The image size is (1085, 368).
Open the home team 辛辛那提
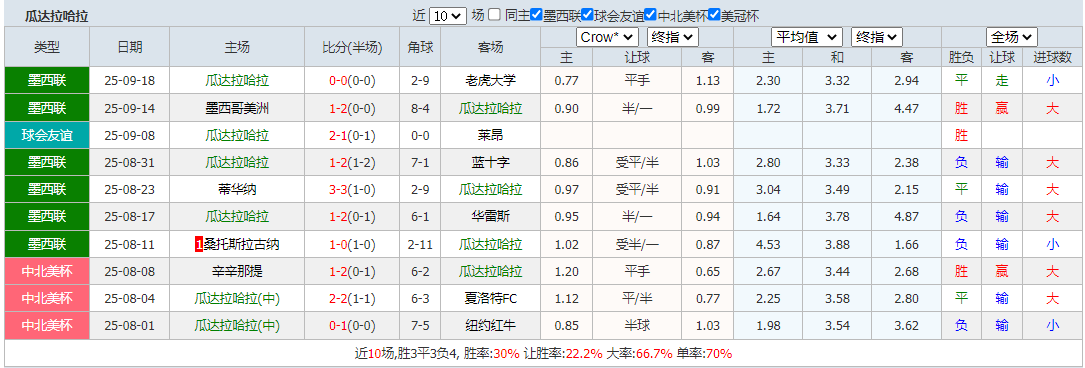pos(237,271)
